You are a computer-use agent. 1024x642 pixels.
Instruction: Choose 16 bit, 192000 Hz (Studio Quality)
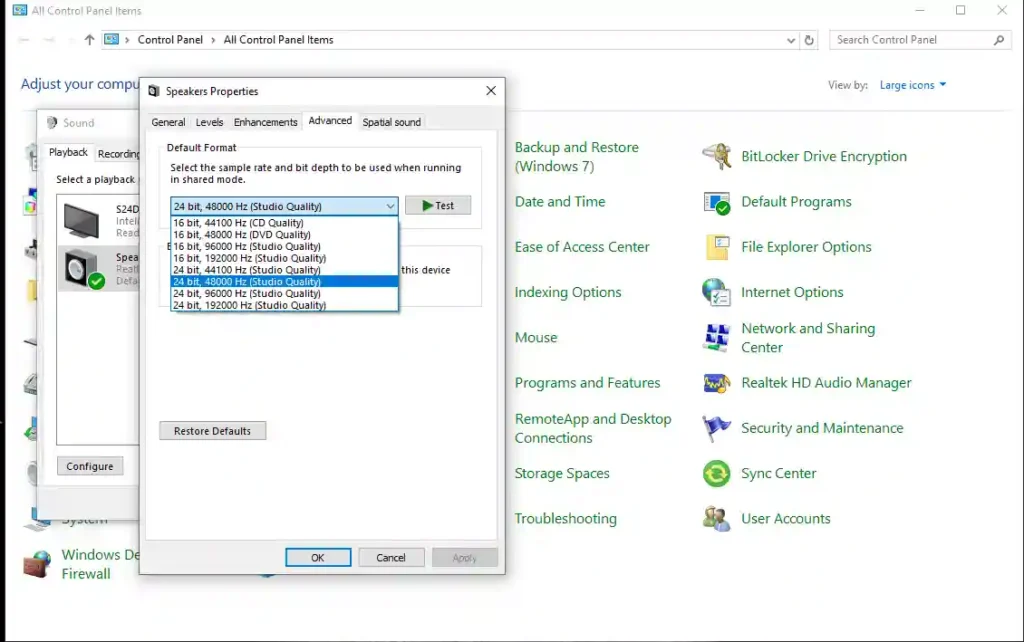[x=284, y=258]
